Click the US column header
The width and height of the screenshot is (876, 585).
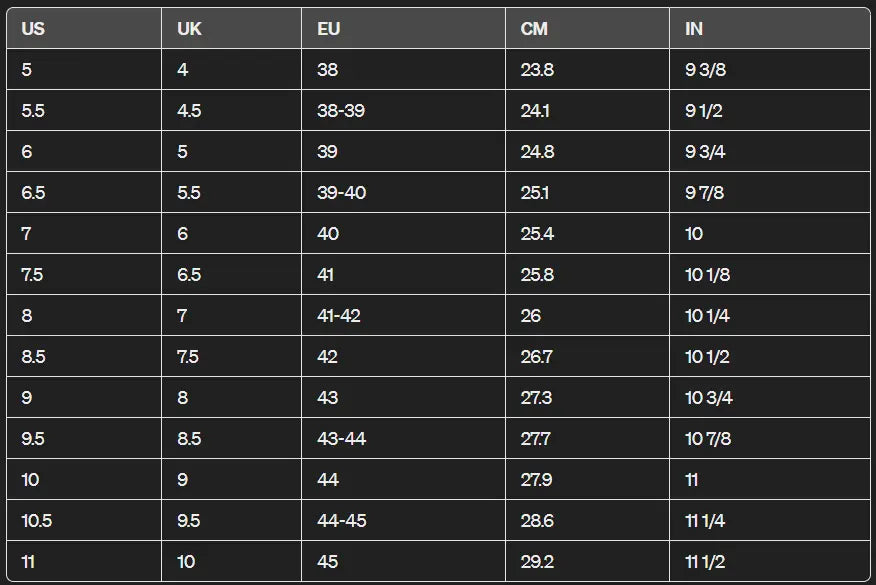tap(33, 29)
